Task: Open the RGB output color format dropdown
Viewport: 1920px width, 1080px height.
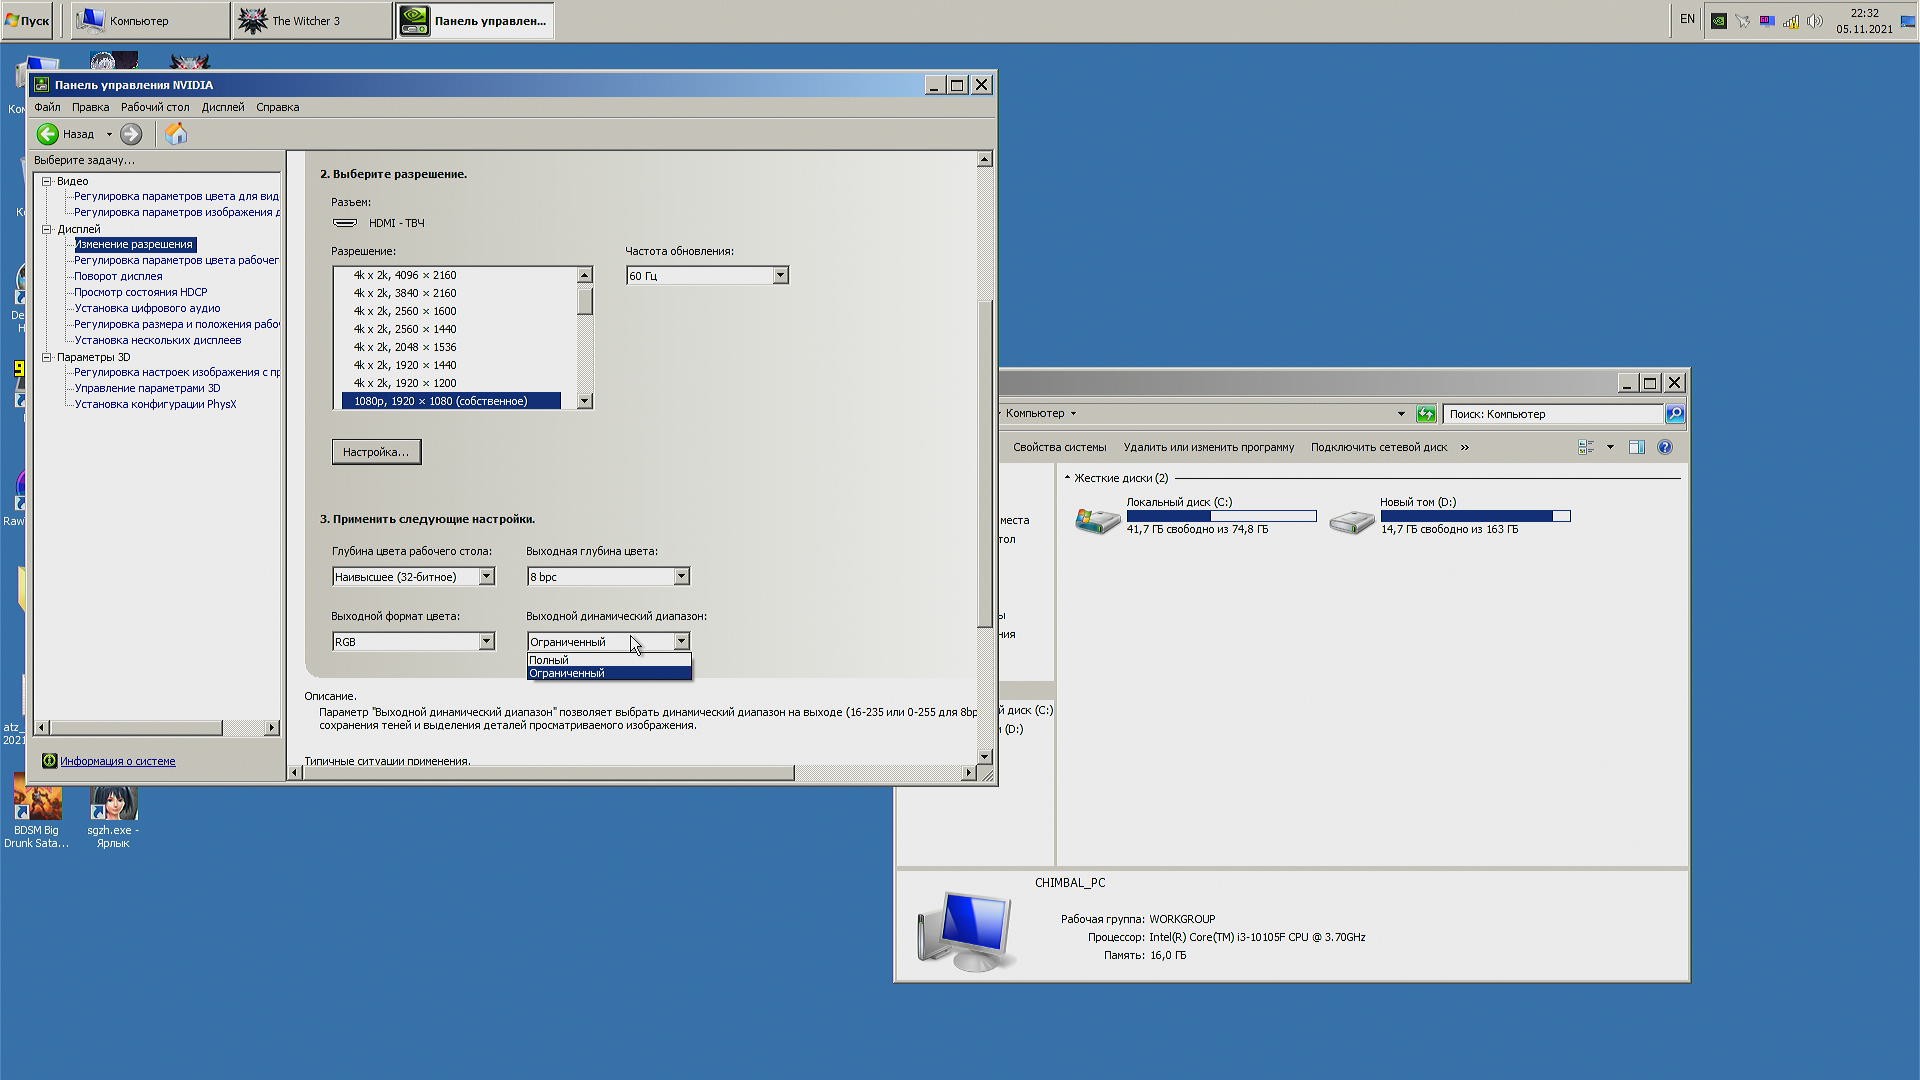Action: pyautogui.click(x=486, y=642)
